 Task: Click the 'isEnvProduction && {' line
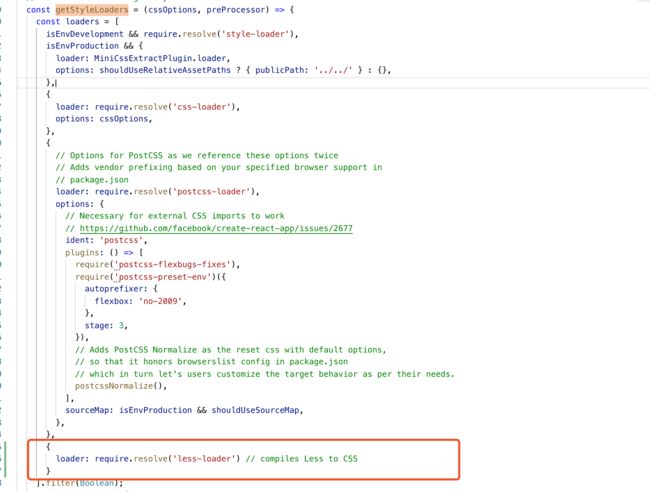94,46
